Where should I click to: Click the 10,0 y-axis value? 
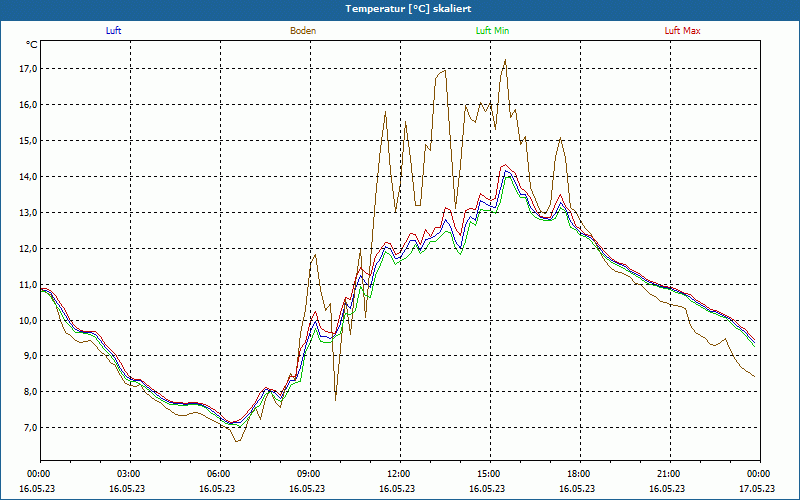(x=29, y=320)
